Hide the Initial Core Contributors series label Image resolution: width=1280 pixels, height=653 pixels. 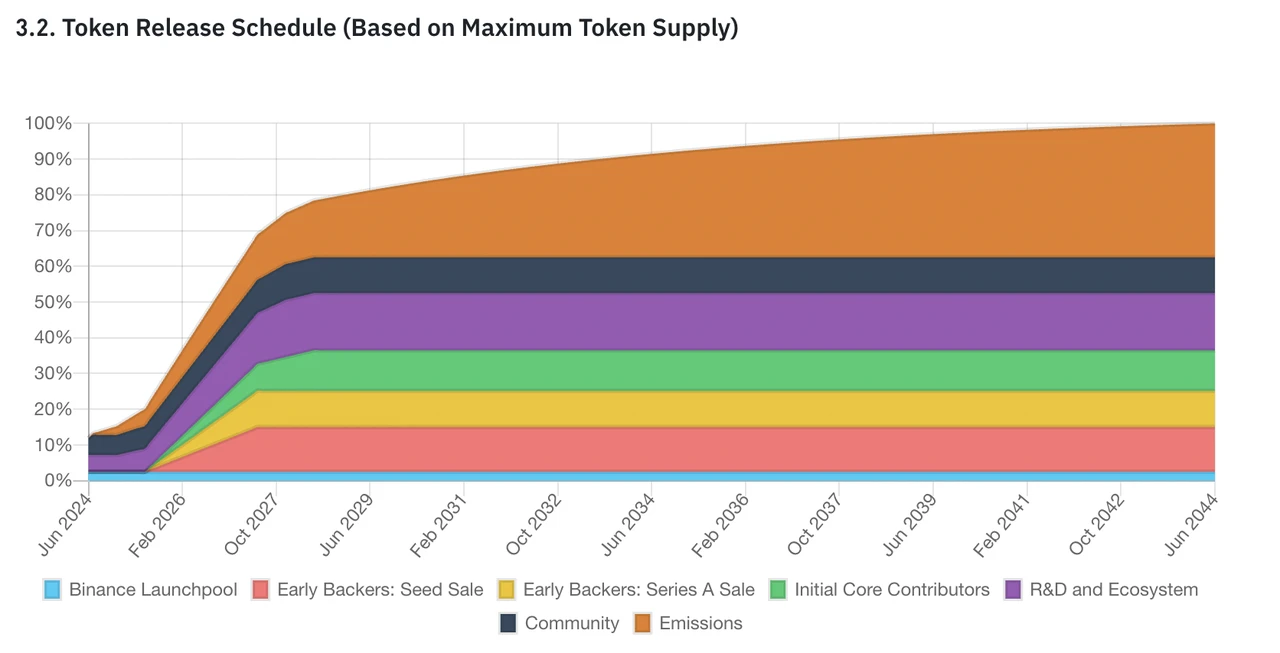(x=892, y=590)
